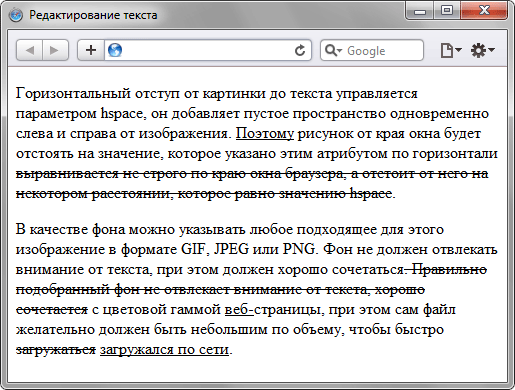This screenshot has width=515, height=390.
Task: Add a bookmark with the plus button
Action: 91,50
